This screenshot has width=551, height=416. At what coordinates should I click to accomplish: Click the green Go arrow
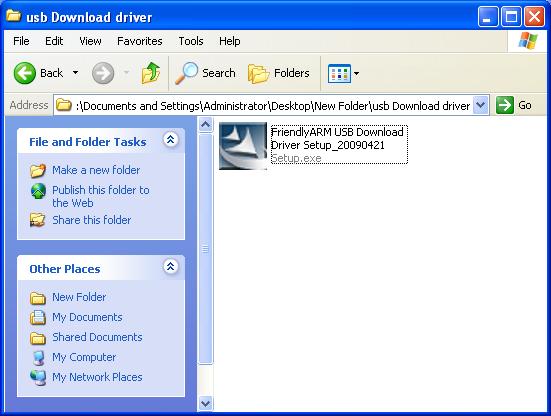(x=505, y=105)
